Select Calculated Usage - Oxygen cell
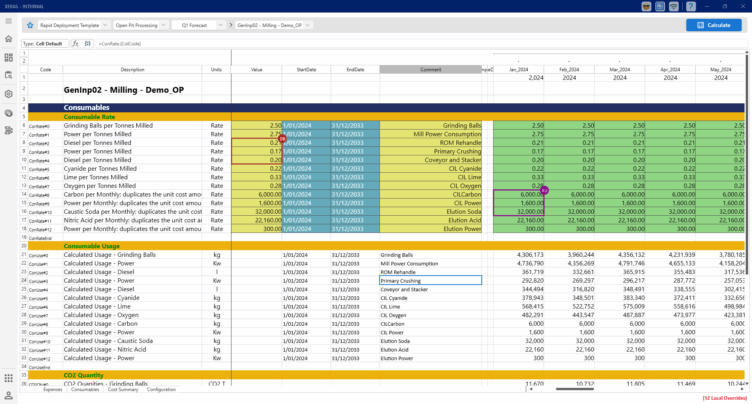This screenshot has height=404, width=752. (x=132, y=315)
